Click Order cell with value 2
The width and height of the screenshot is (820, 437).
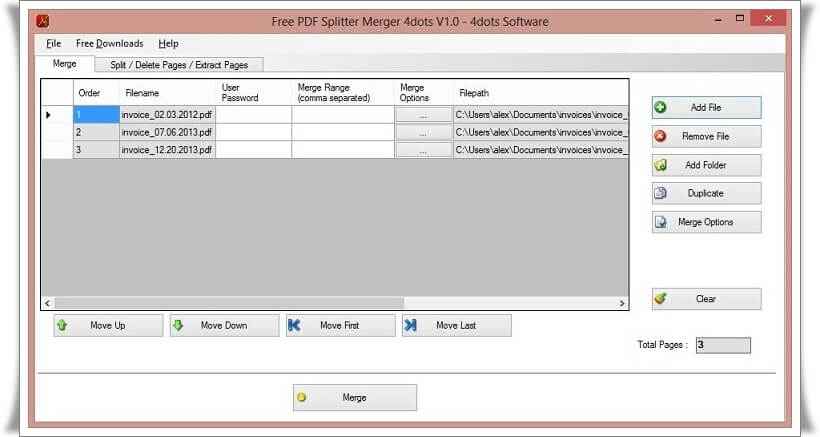(96, 132)
